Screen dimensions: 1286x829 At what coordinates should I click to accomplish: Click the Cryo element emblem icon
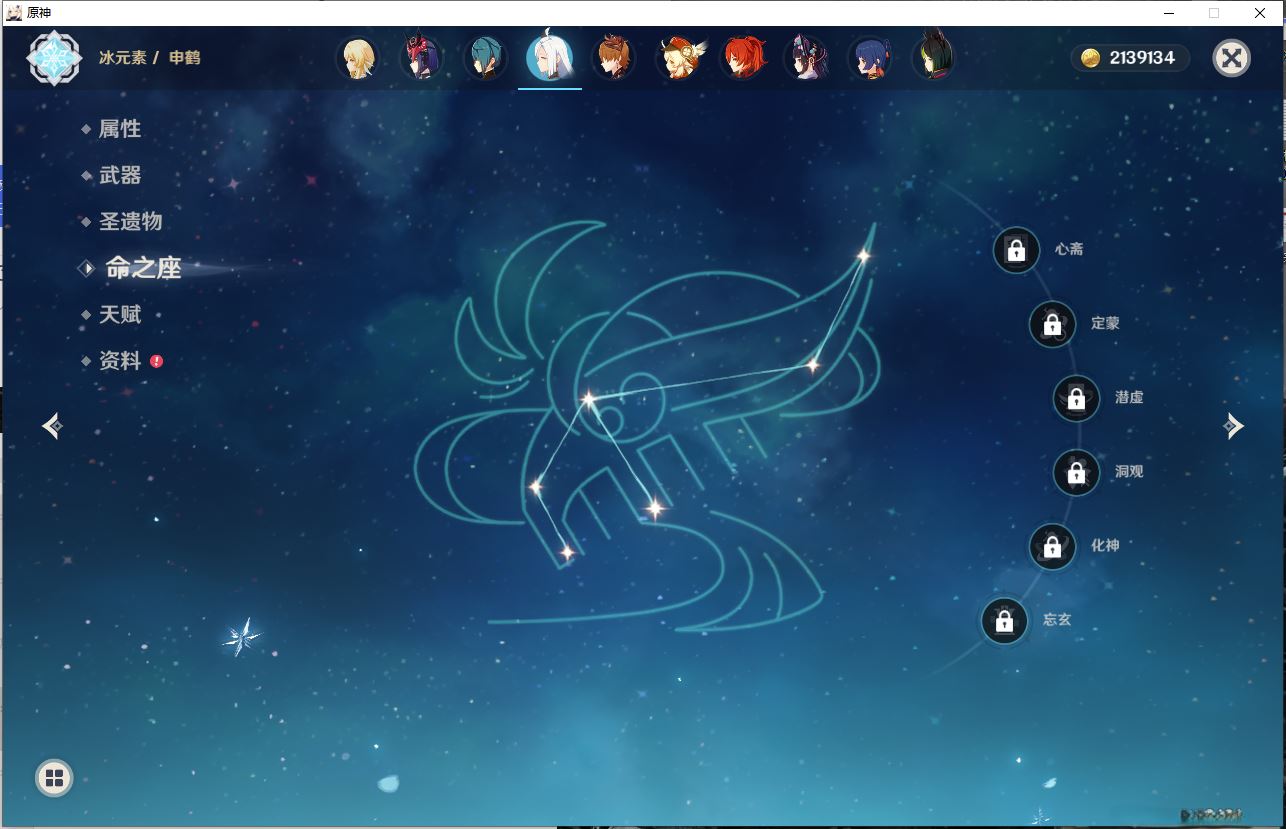click(x=54, y=58)
